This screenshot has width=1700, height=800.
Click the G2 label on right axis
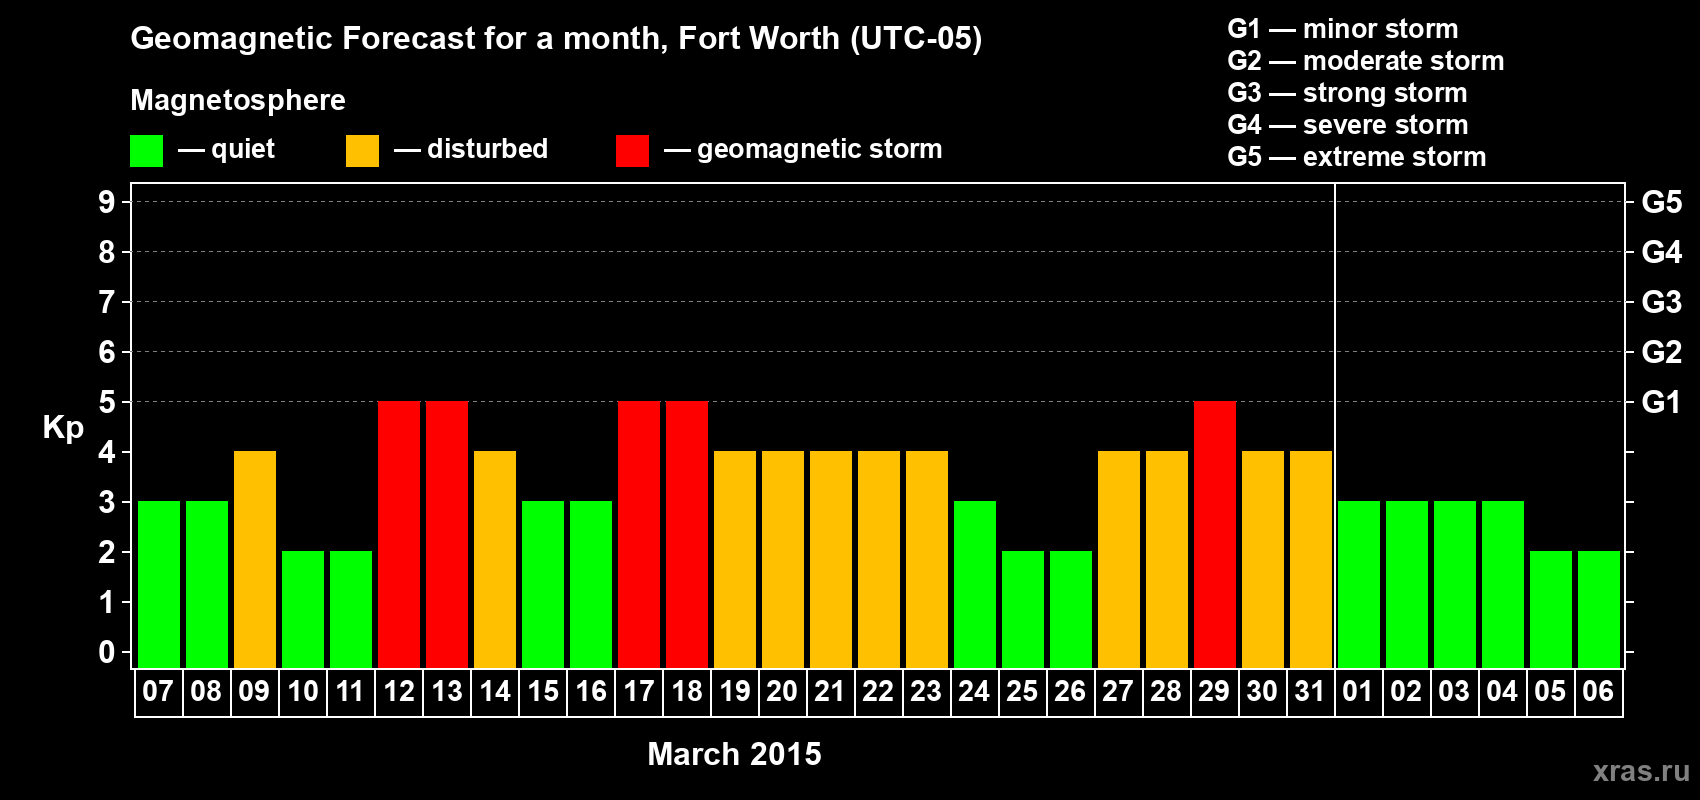[1661, 352]
